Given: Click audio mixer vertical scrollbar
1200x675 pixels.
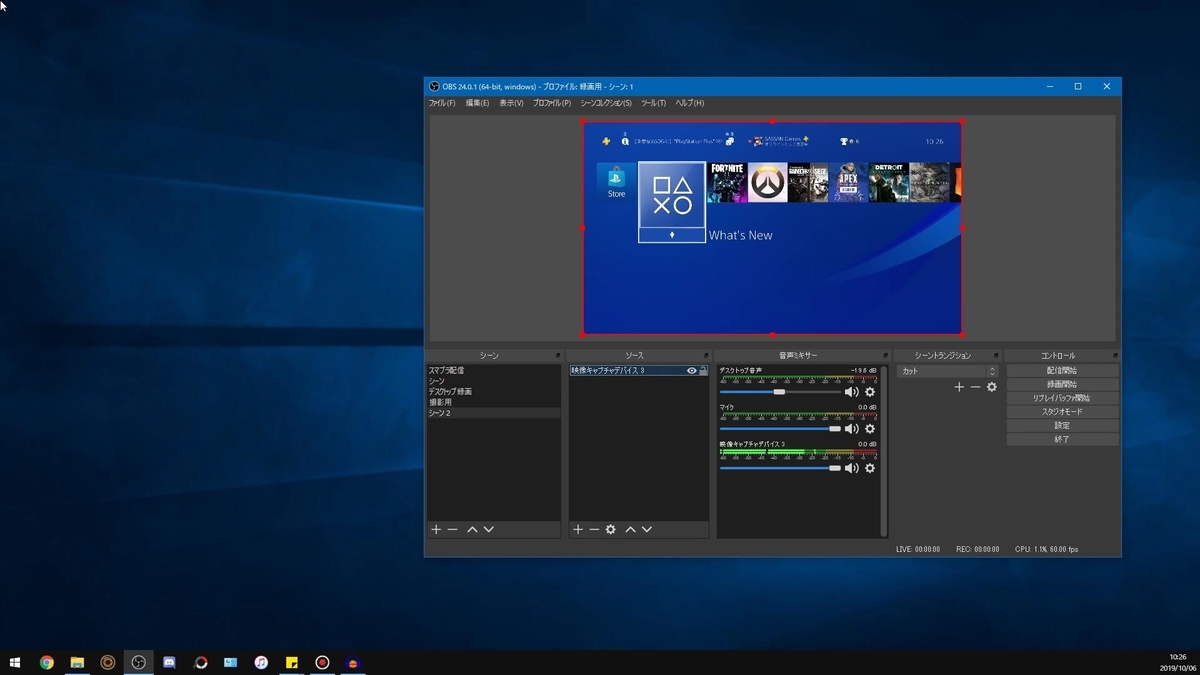Looking at the screenshot, I should click(883, 450).
